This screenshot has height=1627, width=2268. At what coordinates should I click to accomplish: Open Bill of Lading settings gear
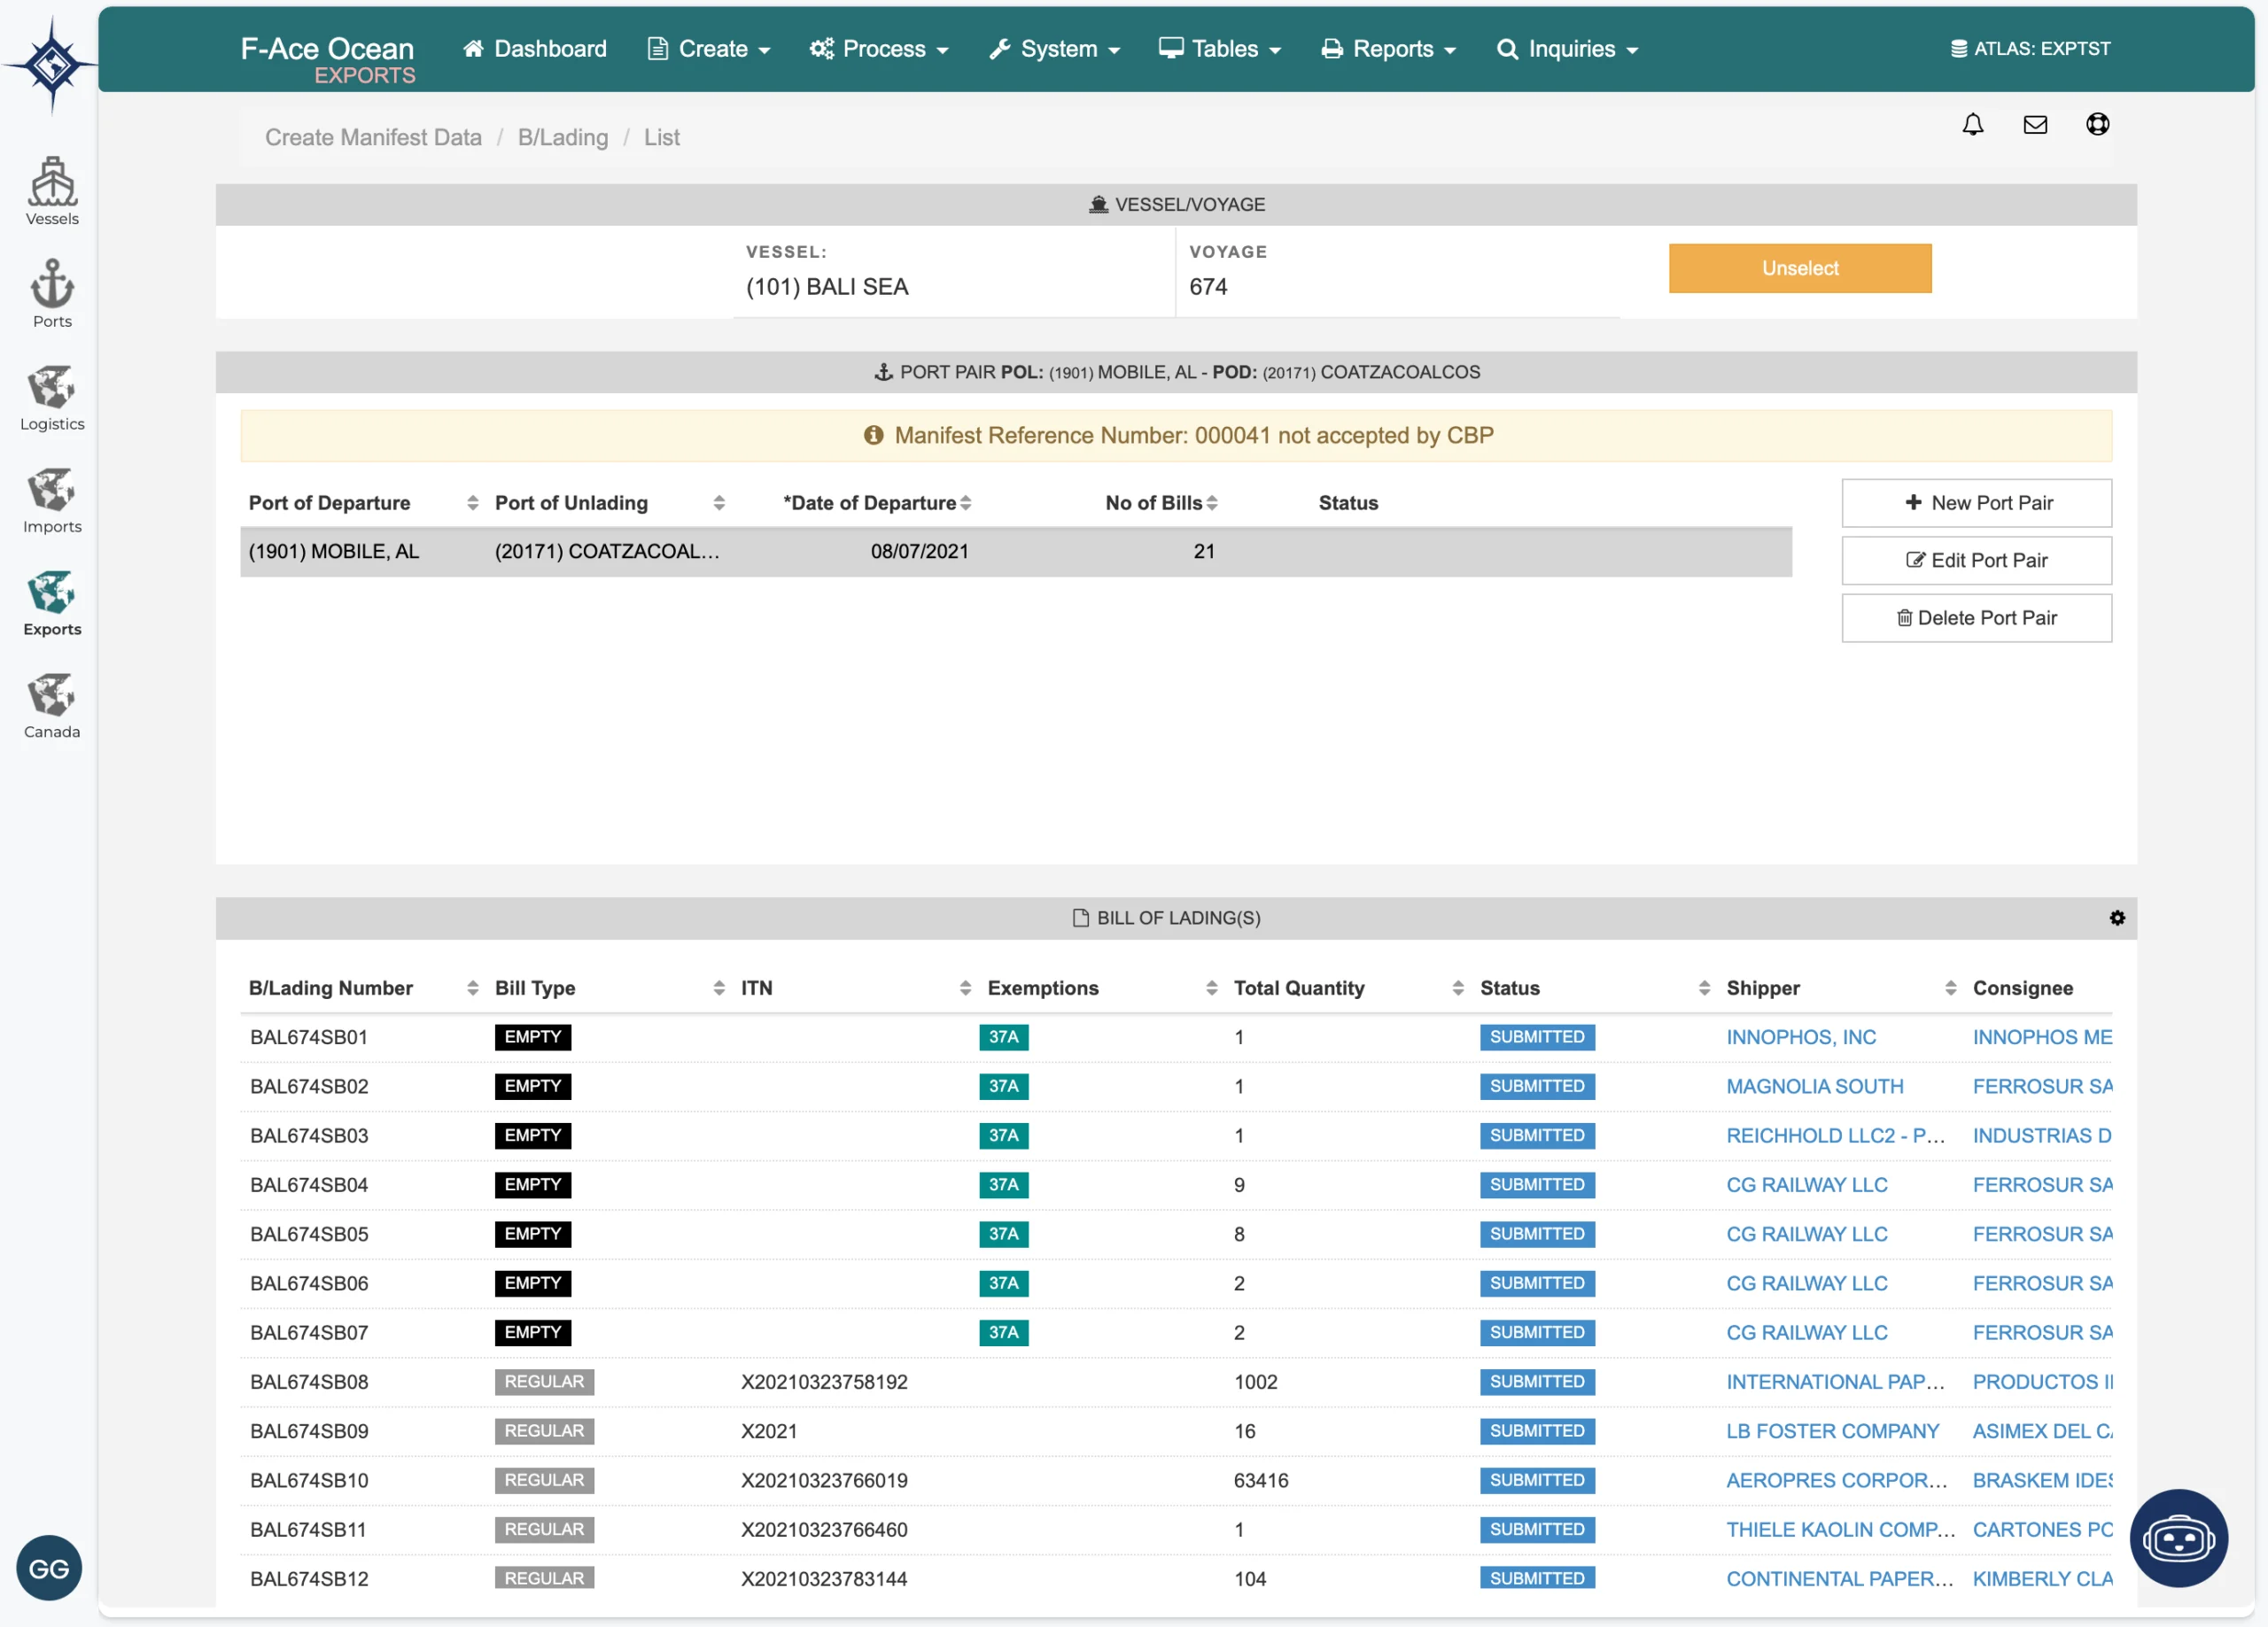2117,918
